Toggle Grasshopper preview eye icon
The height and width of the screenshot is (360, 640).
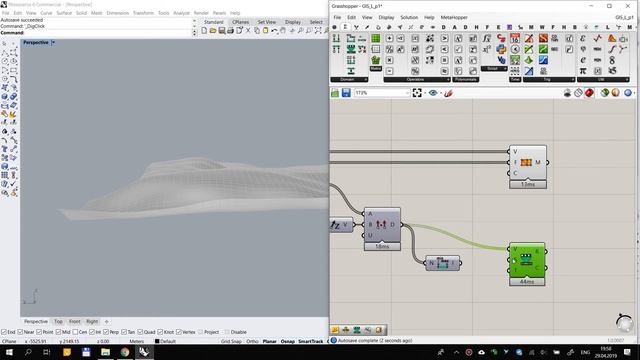coord(433,93)
